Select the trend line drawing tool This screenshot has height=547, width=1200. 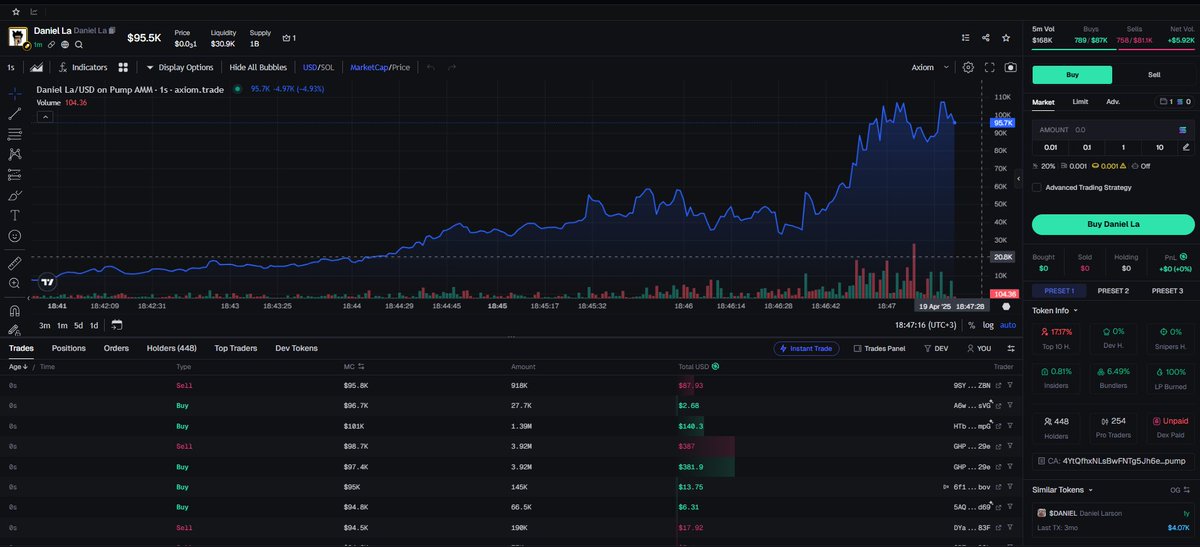pyautogui.click(x=15, y=113)
